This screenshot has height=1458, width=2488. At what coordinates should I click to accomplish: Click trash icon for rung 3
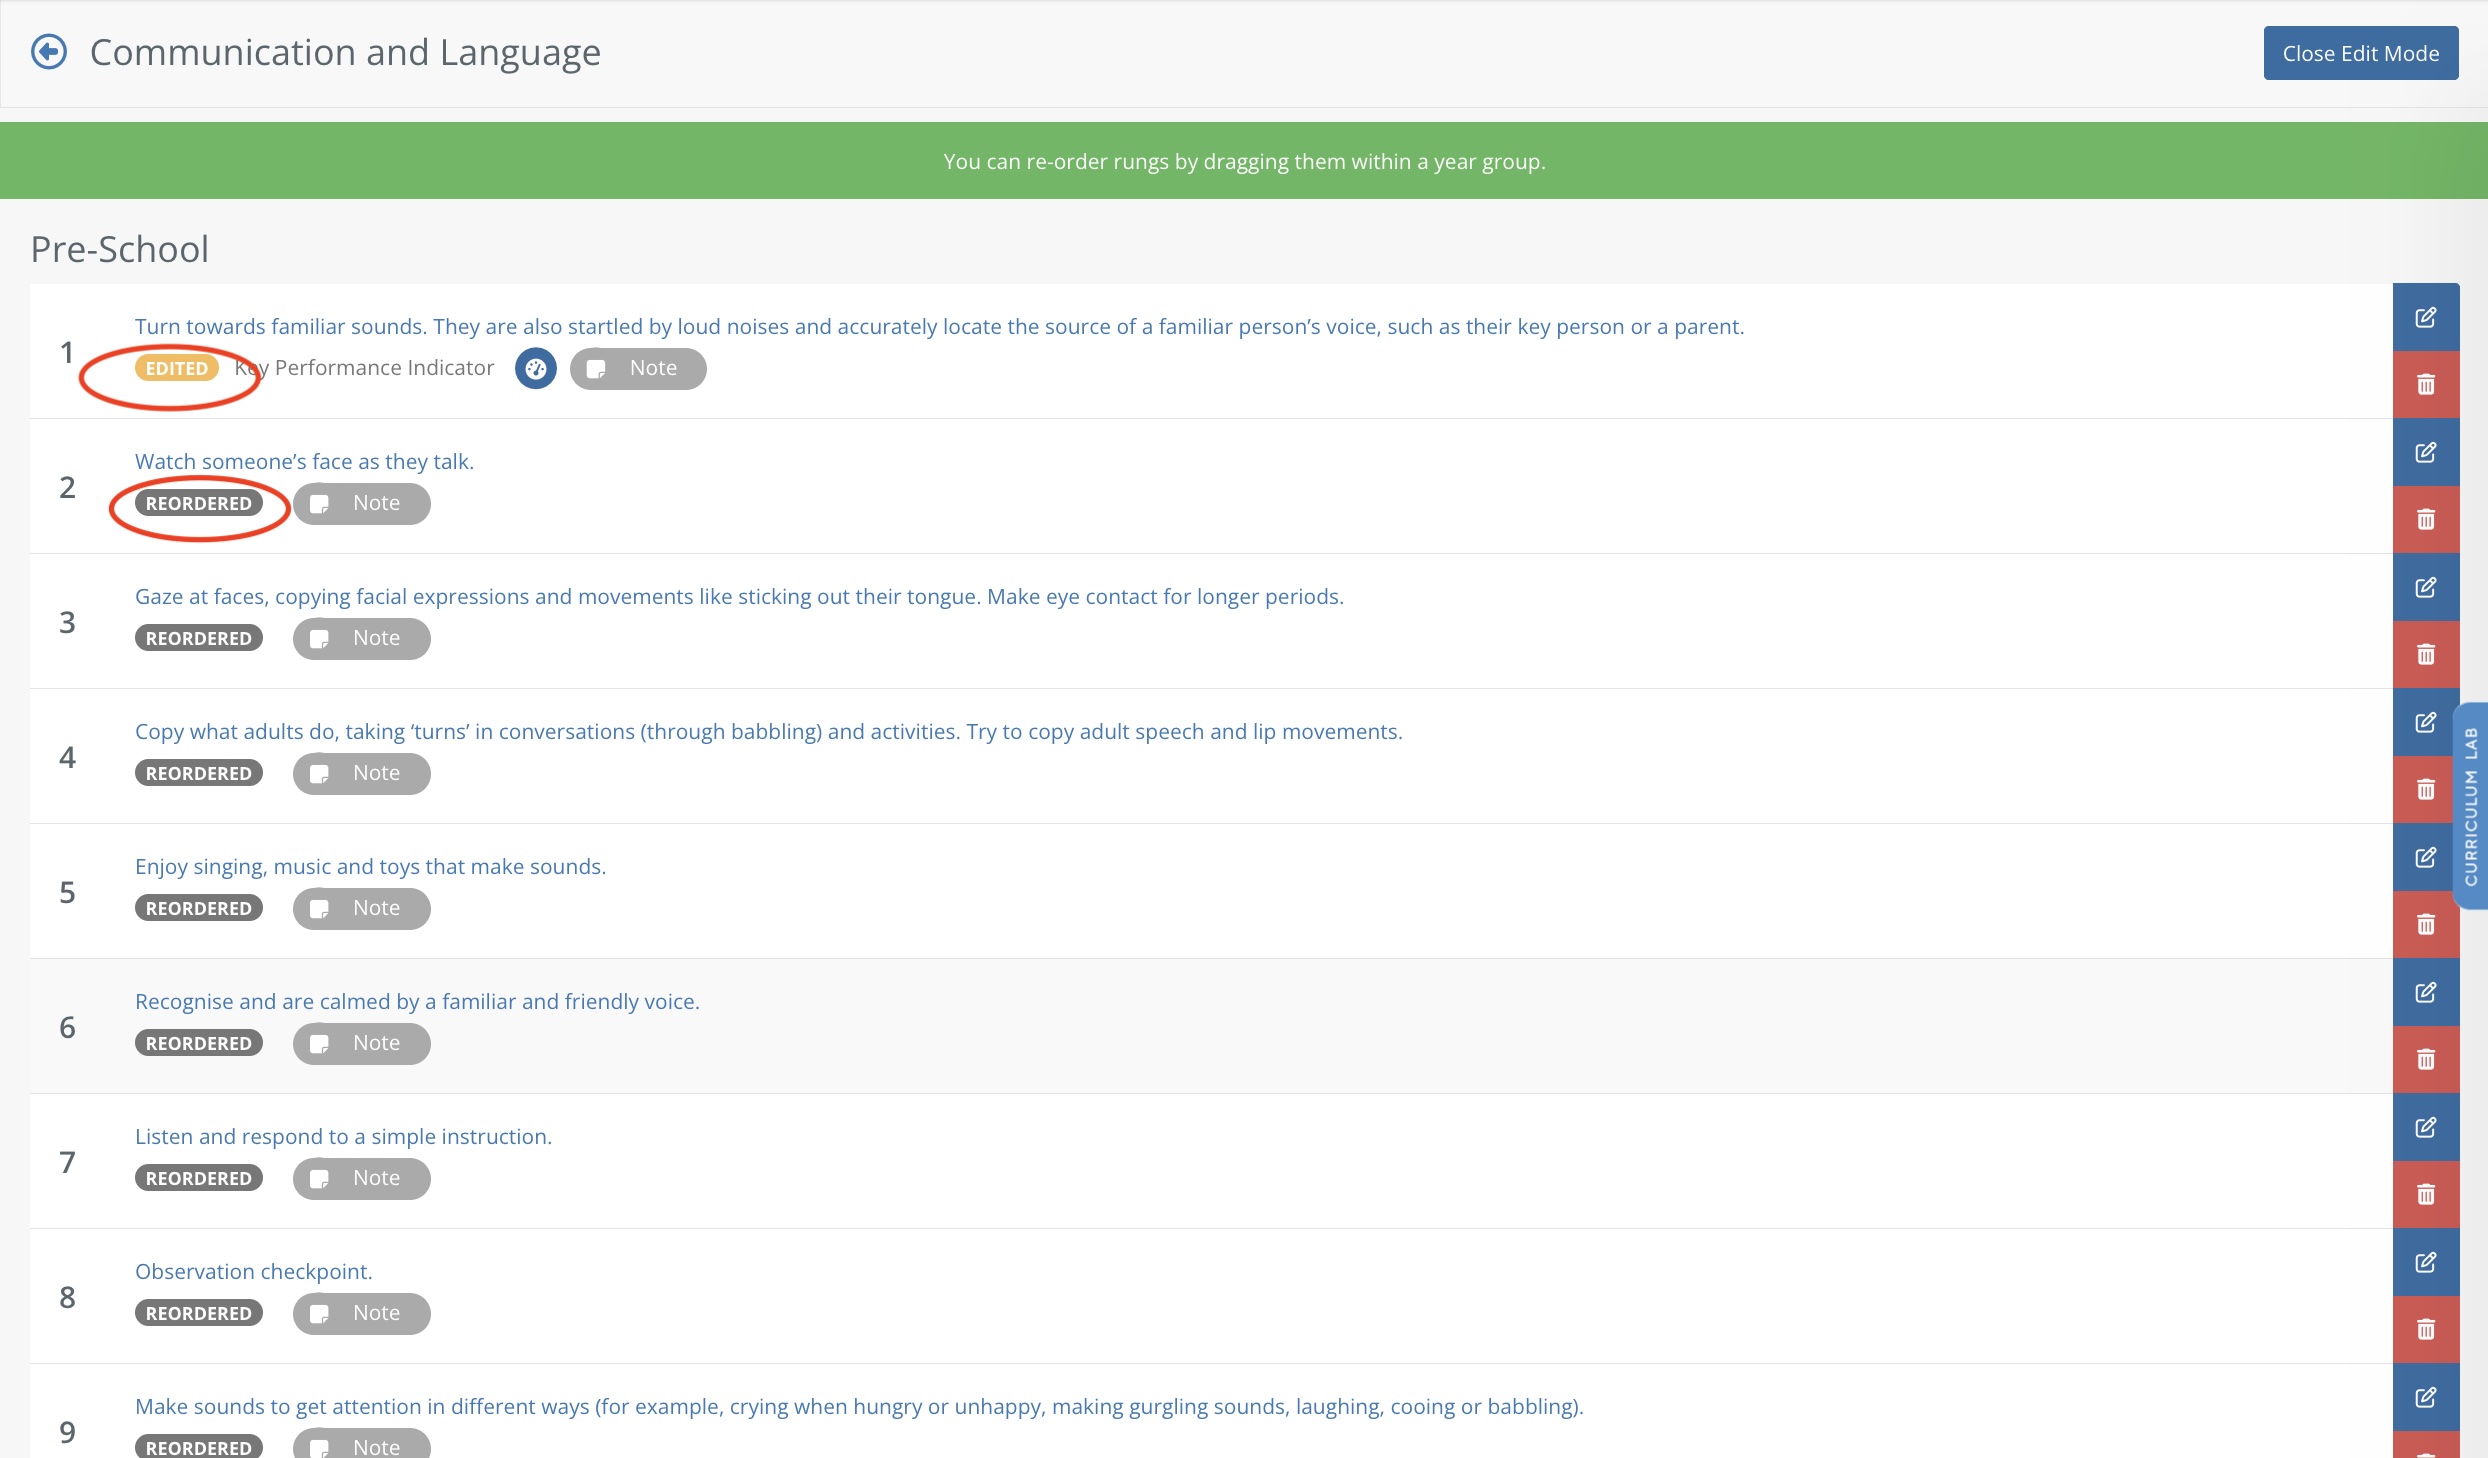point(2425,655)
